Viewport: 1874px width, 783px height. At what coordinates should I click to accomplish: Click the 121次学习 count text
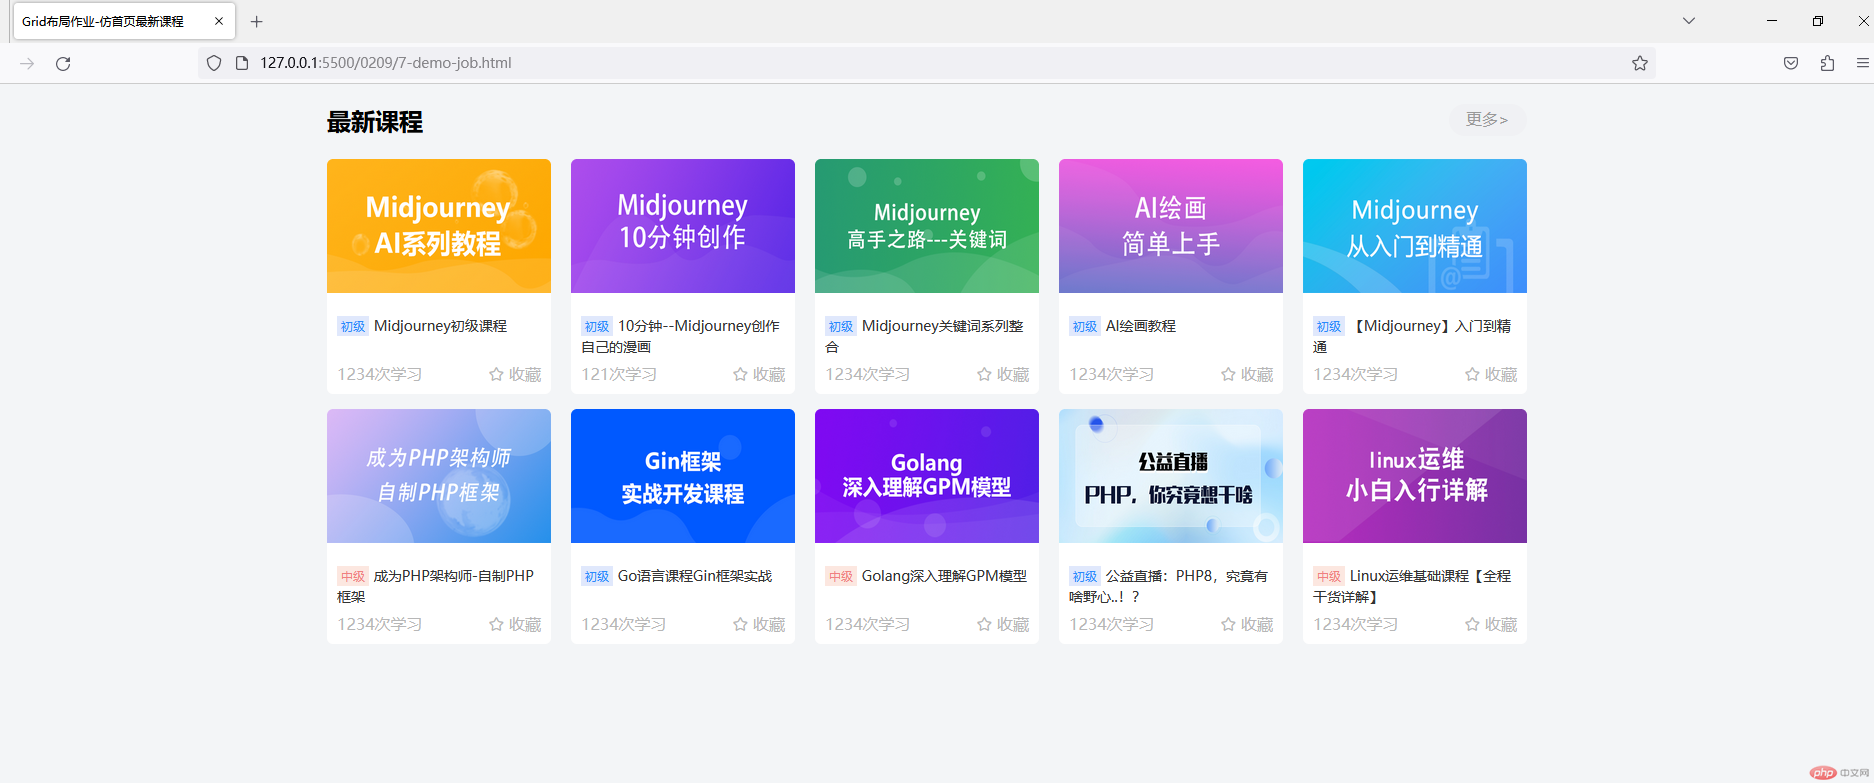[x=619, y=374]
